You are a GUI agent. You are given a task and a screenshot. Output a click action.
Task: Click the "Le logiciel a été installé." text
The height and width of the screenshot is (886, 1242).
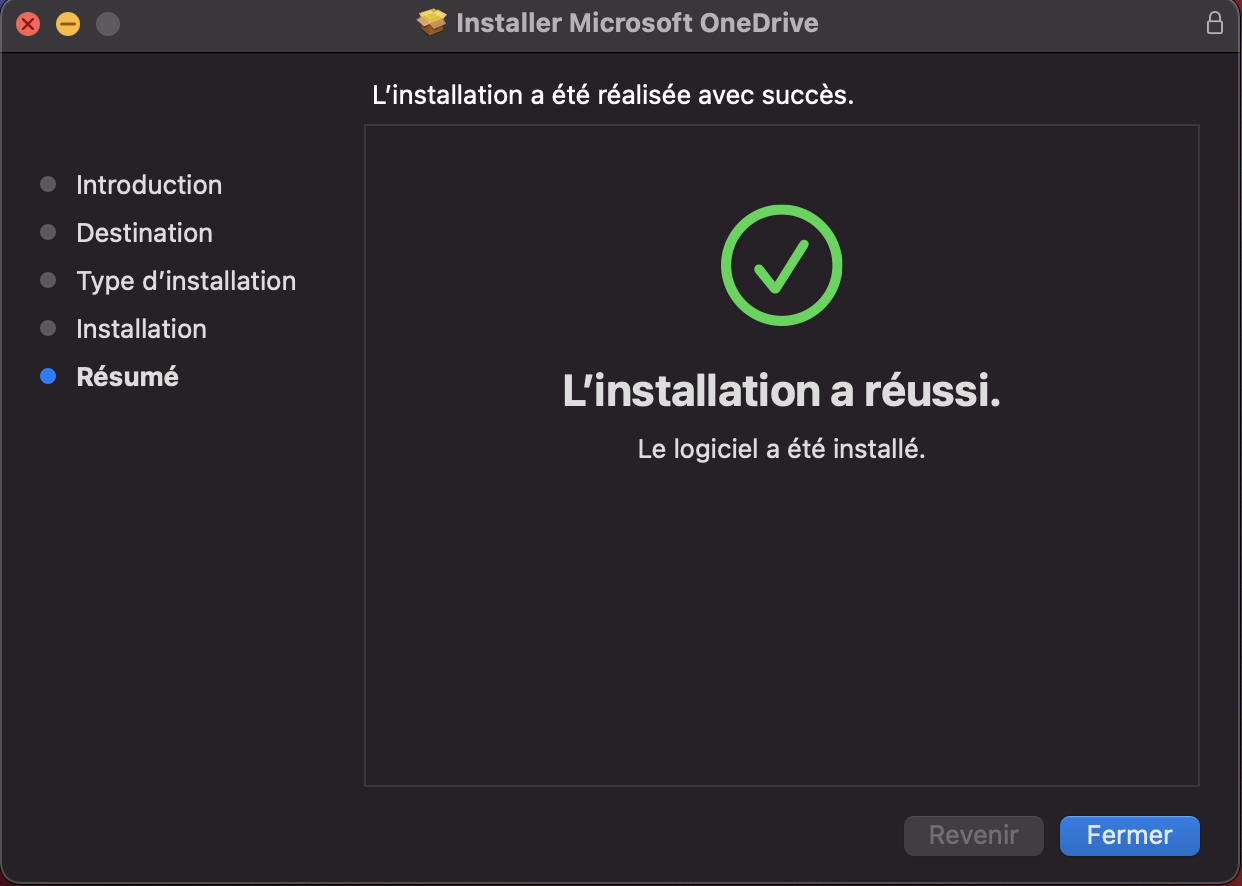(x=781, y=449)
